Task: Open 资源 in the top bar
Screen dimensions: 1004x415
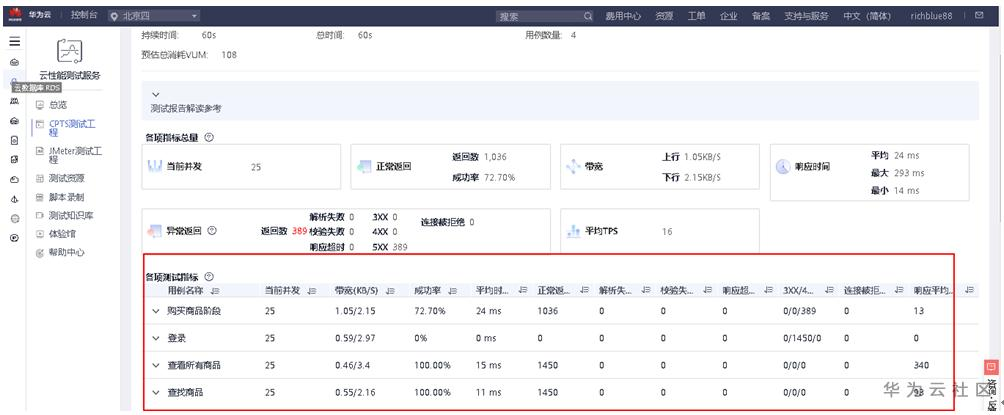Action: (x=664, y=16)
